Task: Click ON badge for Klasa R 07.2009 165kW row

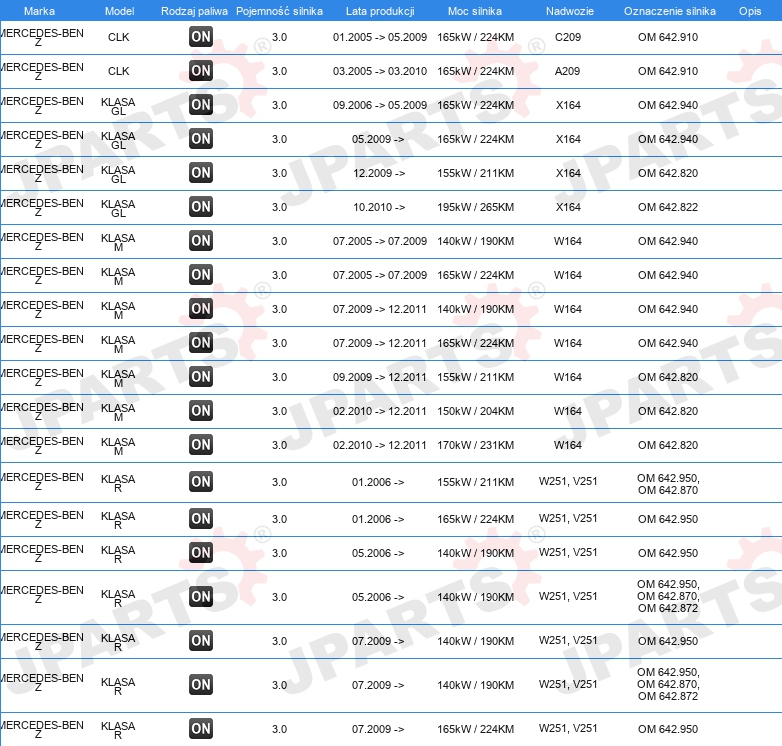Action: (201, 729)
